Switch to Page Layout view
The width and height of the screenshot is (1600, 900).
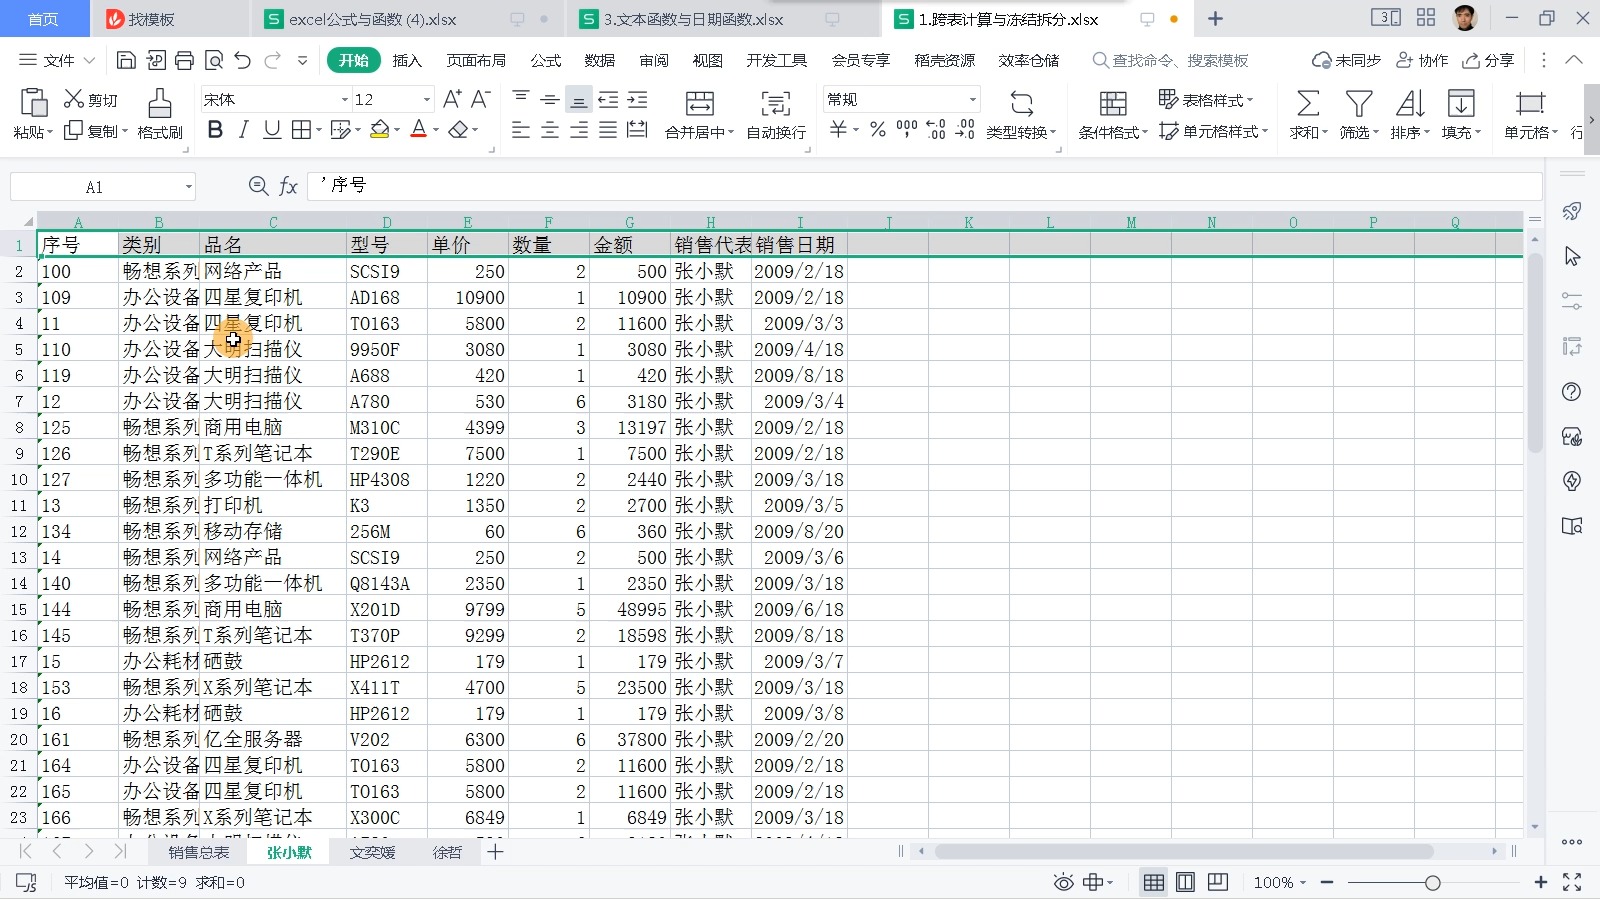click(x=1185, y=882)
